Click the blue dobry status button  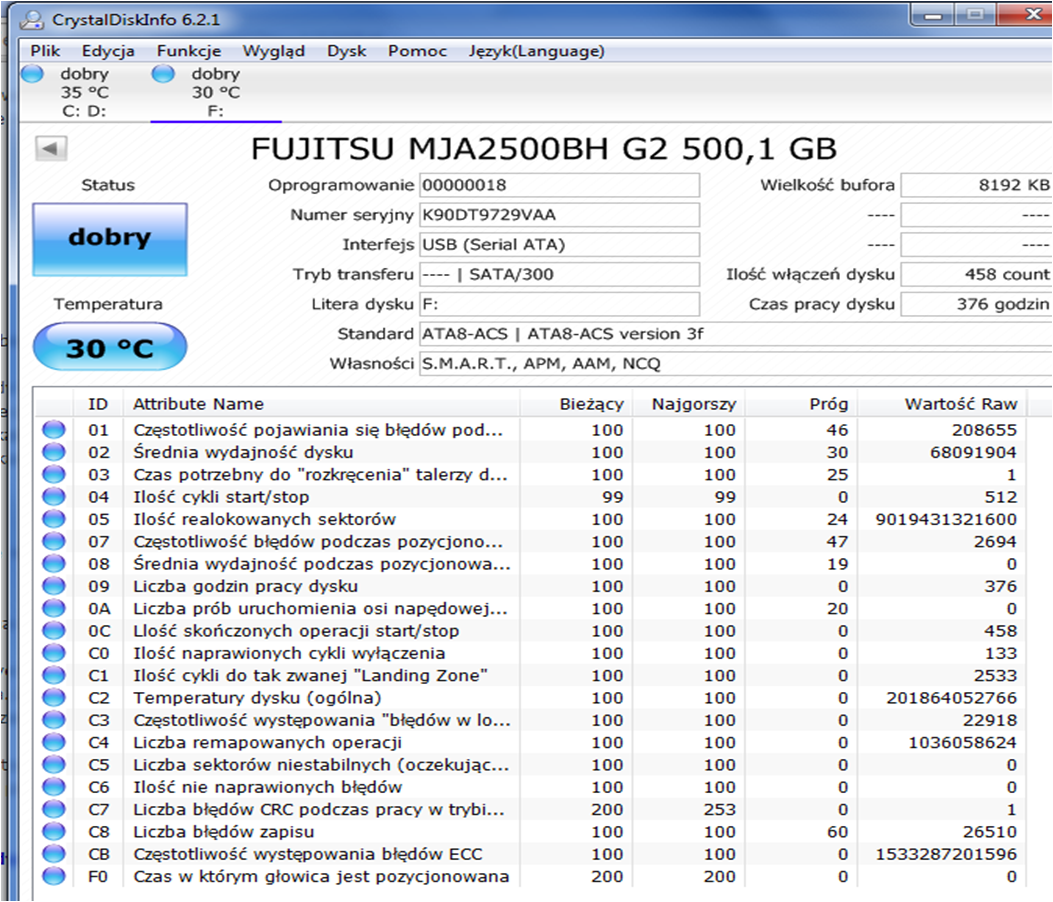click(109, 238)
